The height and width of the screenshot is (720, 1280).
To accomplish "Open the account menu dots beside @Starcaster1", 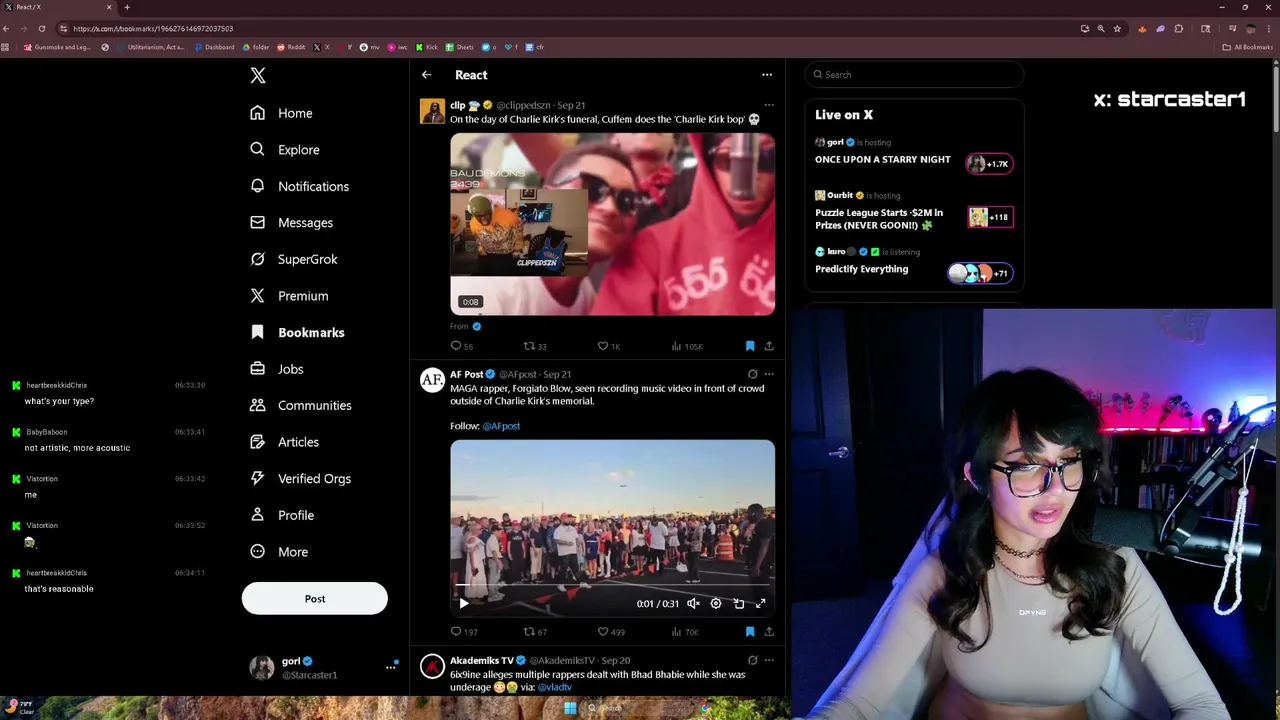I will coord(391,667).
